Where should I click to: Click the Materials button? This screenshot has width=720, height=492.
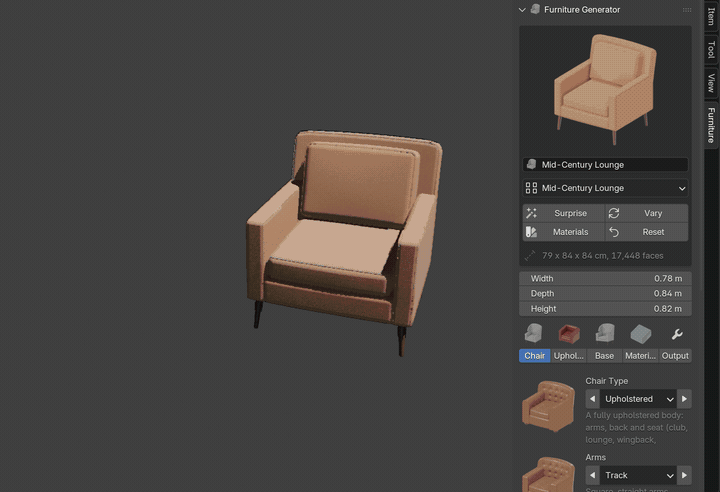click(563, 232)
